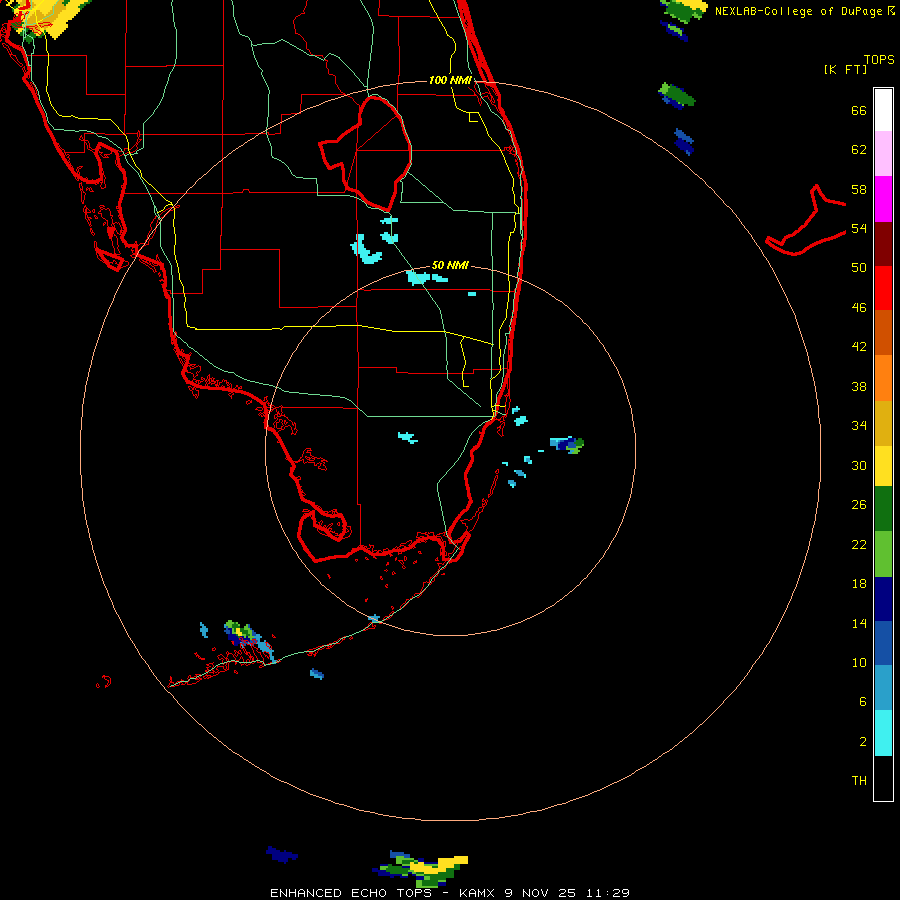
Task: Click the legend value 50
Action: coord(859,268)
